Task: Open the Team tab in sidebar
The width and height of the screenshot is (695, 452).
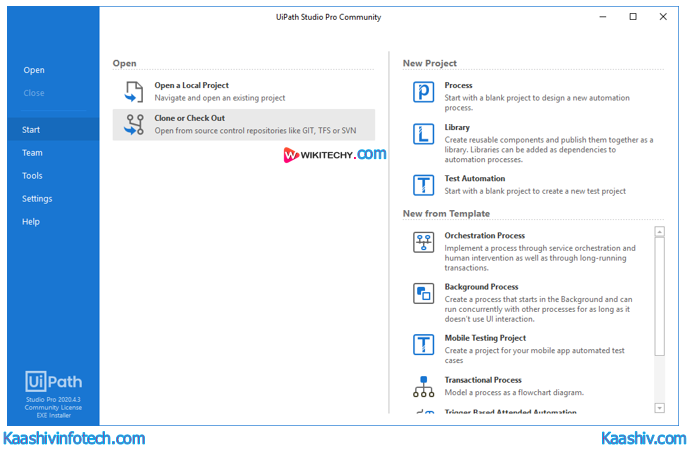Action: [32, 153]
